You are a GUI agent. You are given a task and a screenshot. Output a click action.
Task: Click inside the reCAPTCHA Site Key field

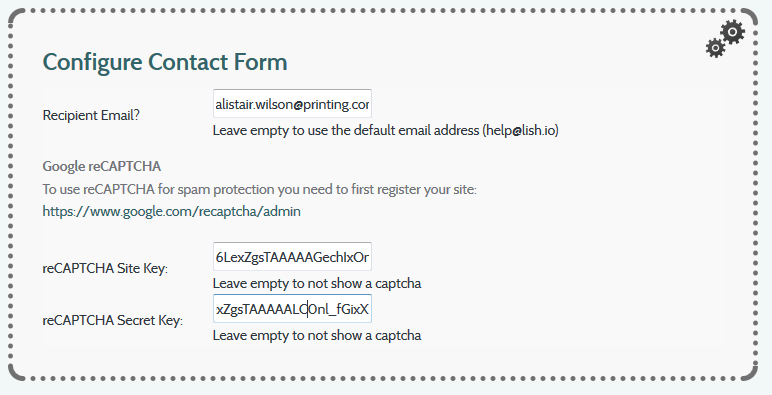click(x=292, y=257)
